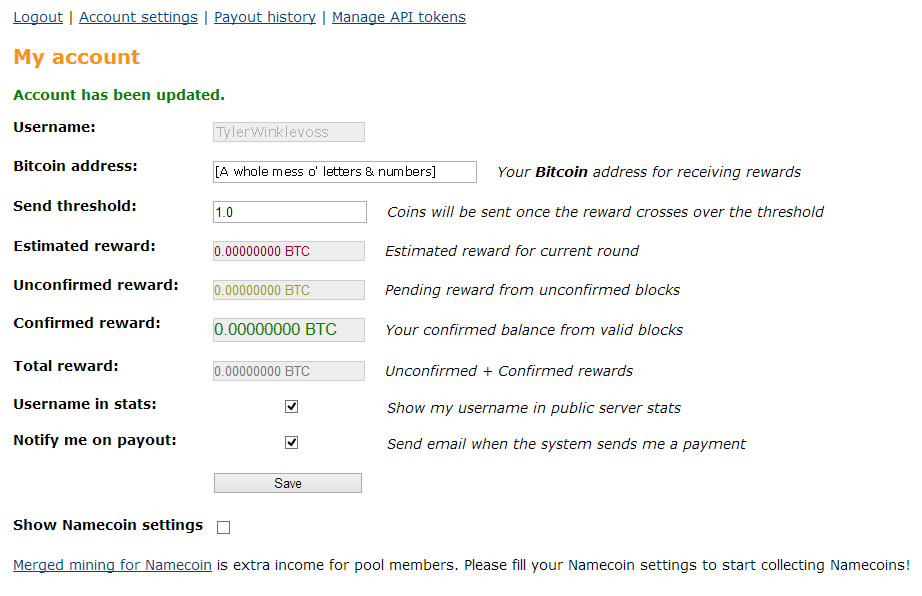Open Account settings page
This screenshot has height=596, width=922.
(138, 17)
